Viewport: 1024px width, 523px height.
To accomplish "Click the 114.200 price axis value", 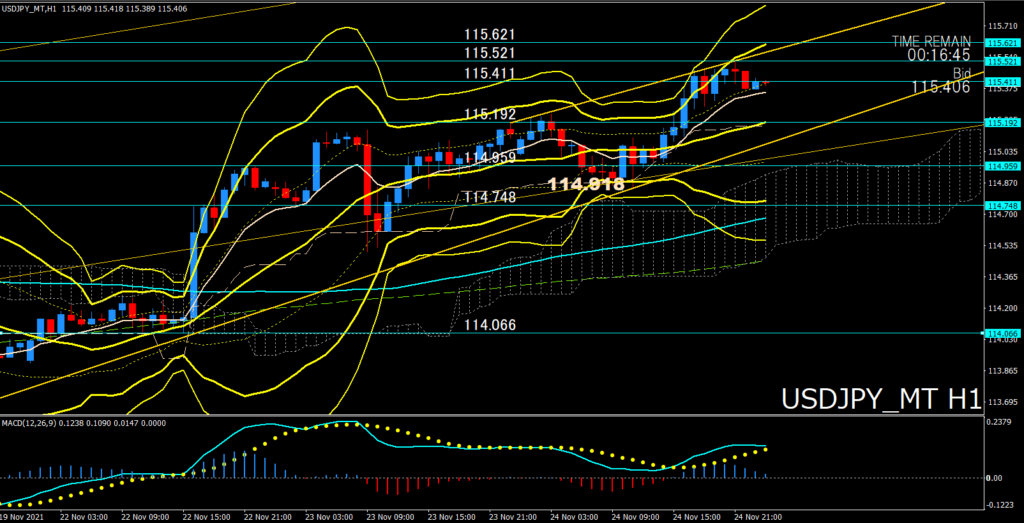I will [1002, 308].
